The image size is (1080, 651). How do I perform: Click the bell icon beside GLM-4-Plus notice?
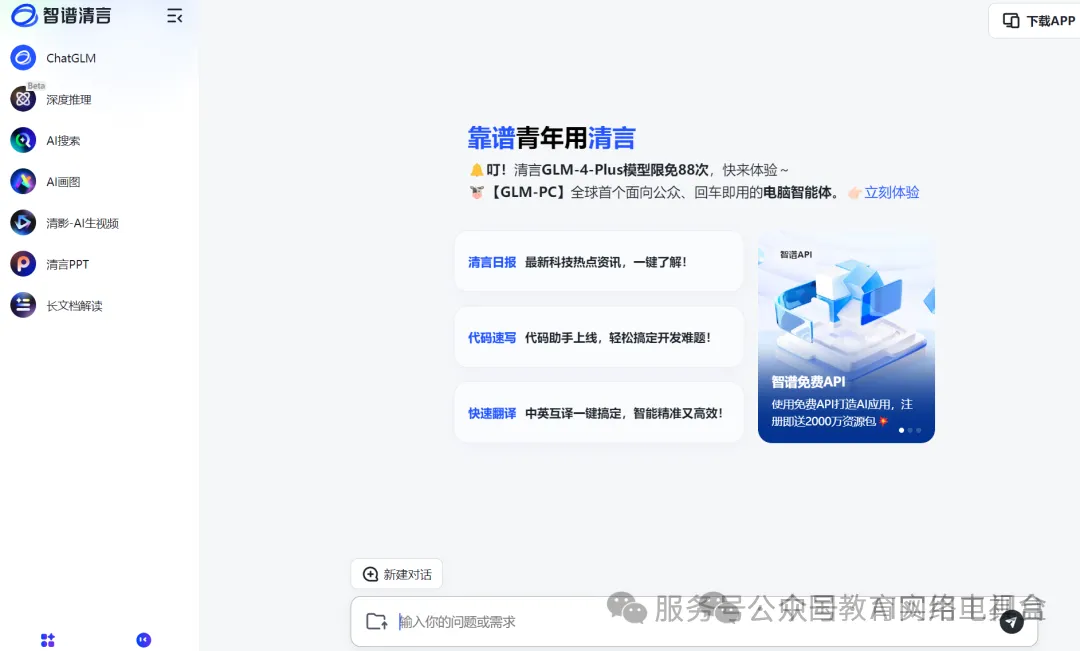(x=476, y=169)
